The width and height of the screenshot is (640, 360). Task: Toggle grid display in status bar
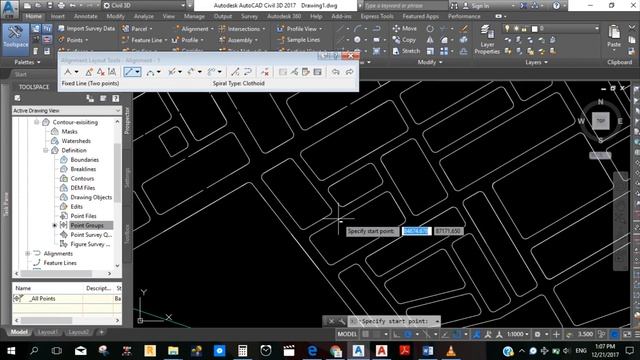[x=366, y=334]
